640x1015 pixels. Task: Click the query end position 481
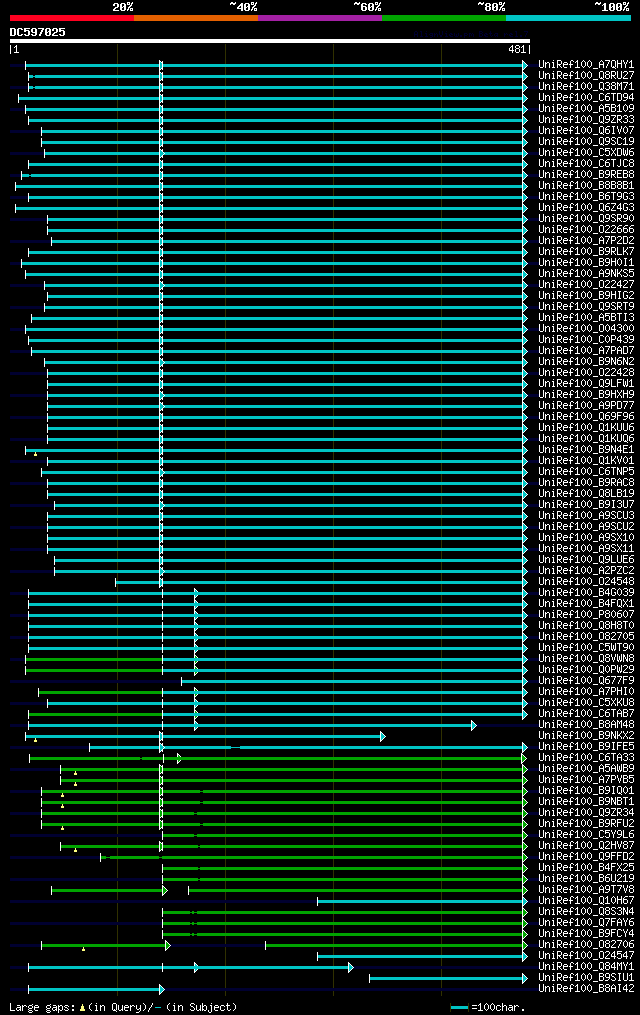click(x=517, y=49)
